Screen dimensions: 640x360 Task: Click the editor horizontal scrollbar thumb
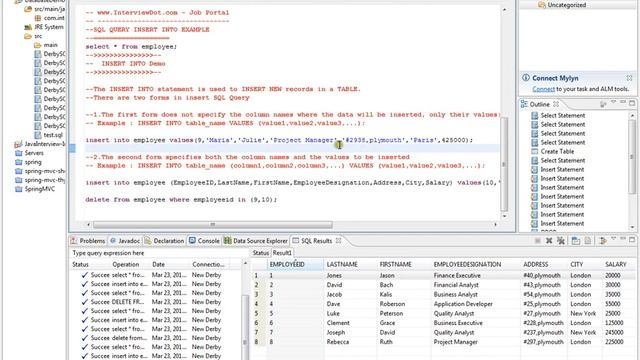click(213, 224)
